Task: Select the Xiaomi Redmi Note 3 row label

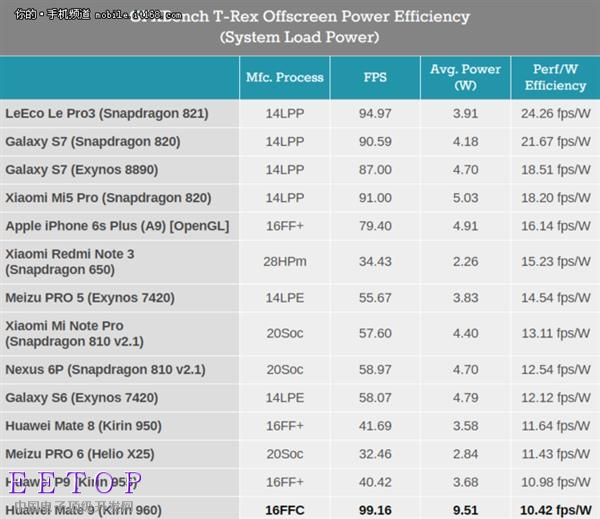Action: click(x=70, y=262)
